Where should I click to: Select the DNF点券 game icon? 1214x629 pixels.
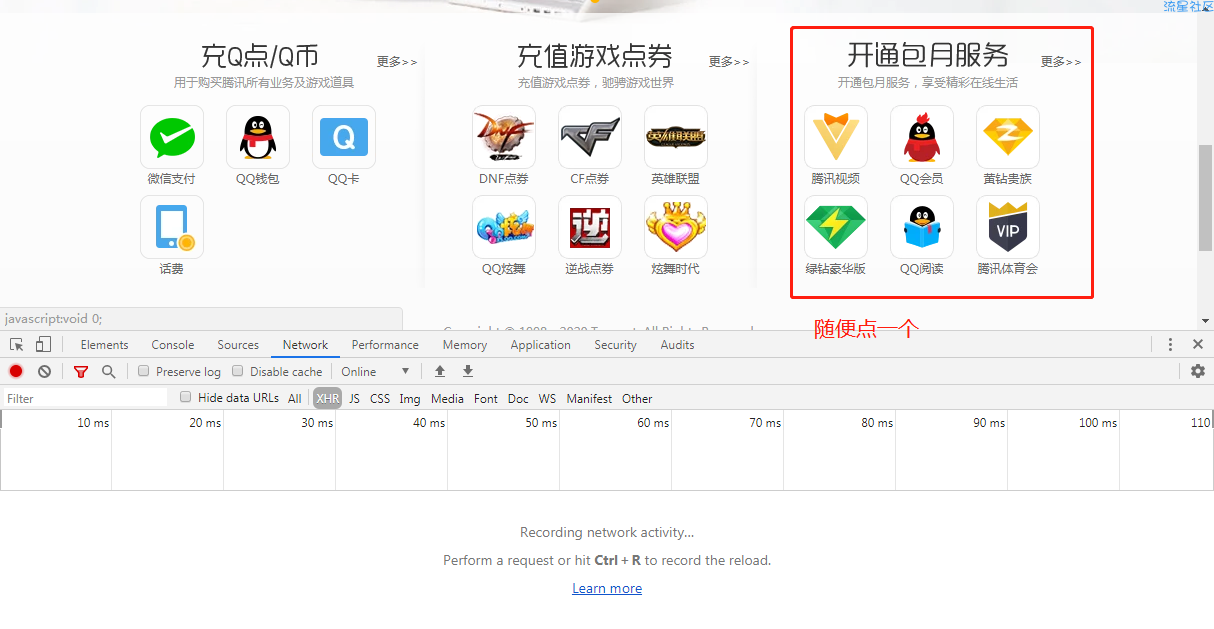point(503,137)
